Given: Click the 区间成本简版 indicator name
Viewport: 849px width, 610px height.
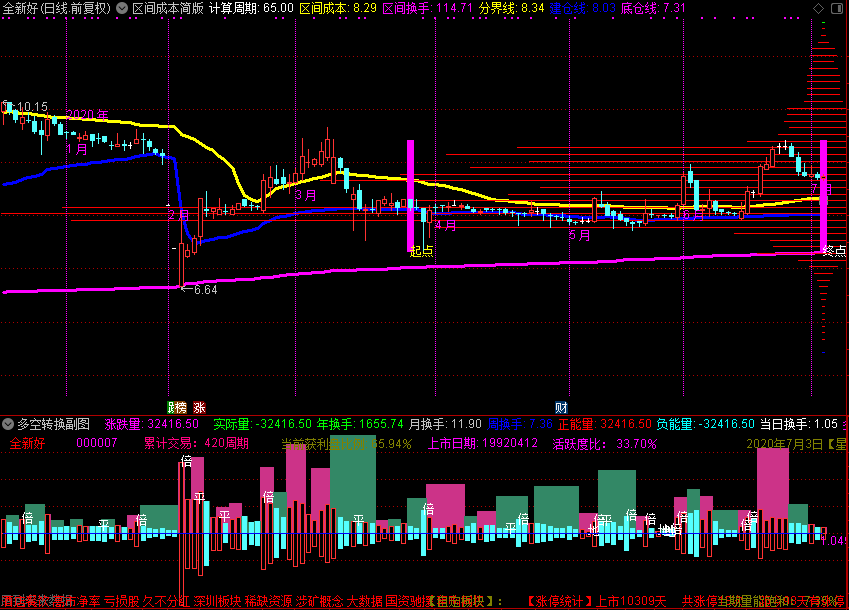Looking at the screenshot, I should point(168,8).
